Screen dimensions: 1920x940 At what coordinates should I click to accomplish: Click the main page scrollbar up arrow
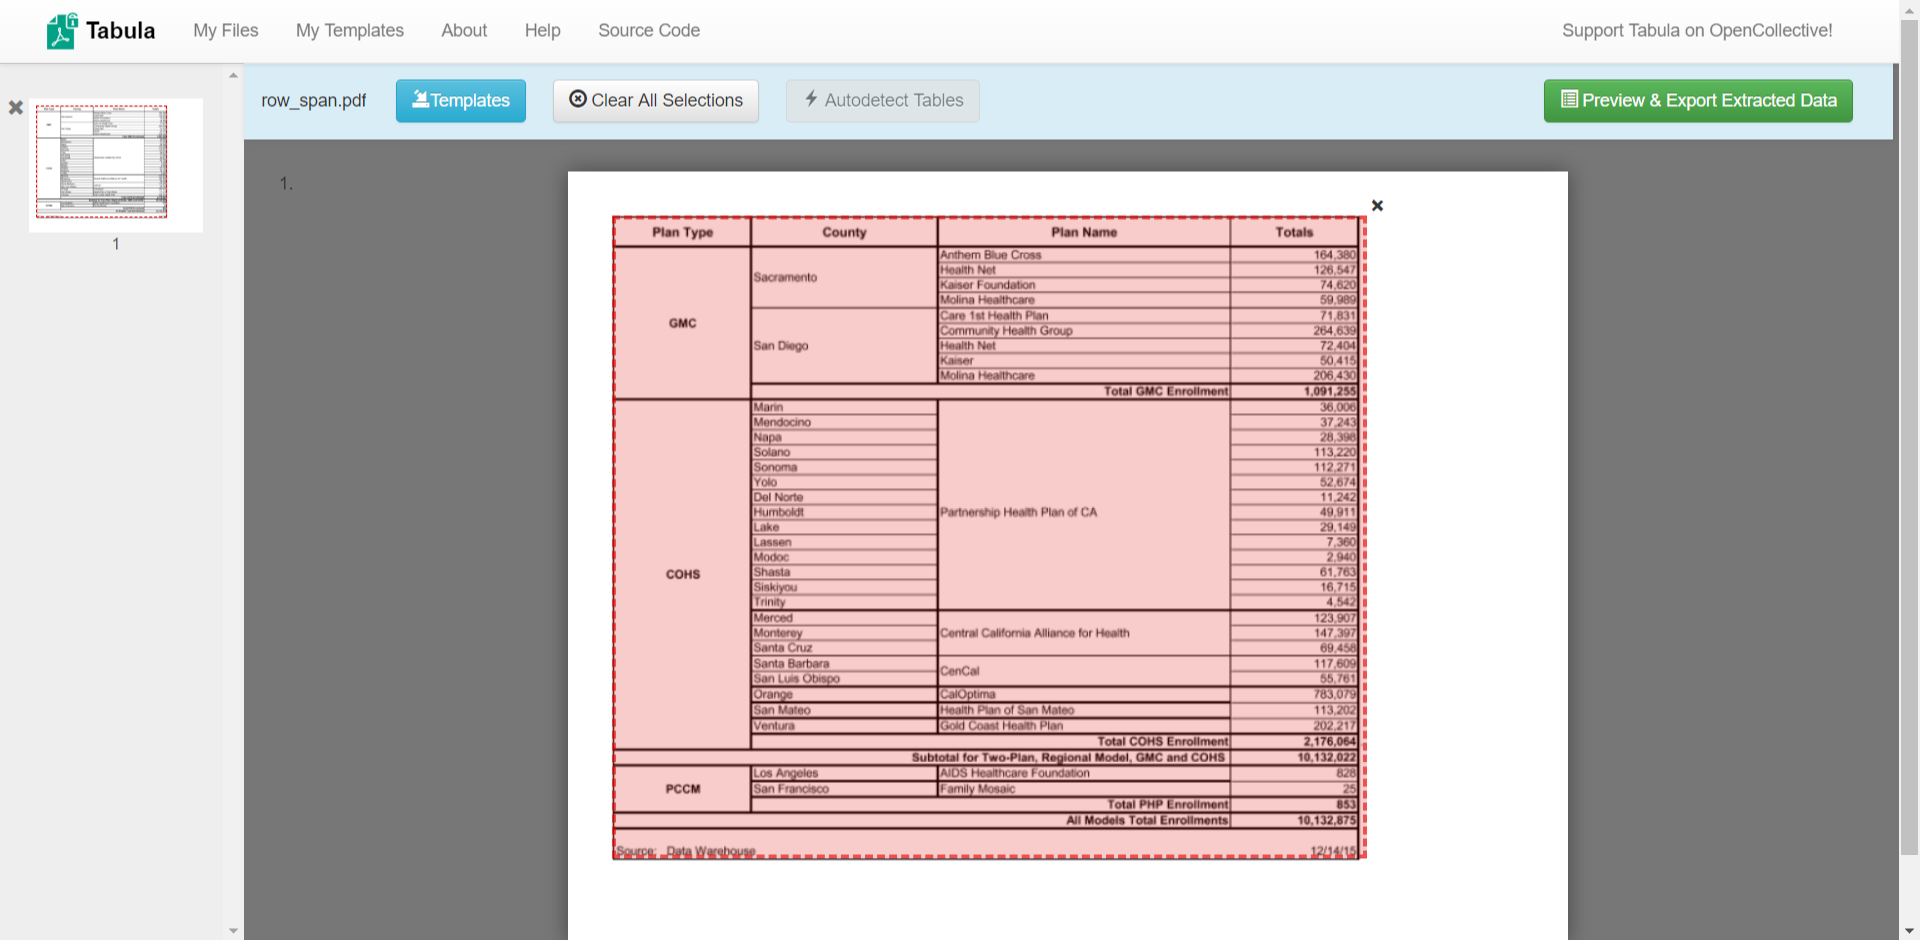[x=1909, y=8]
